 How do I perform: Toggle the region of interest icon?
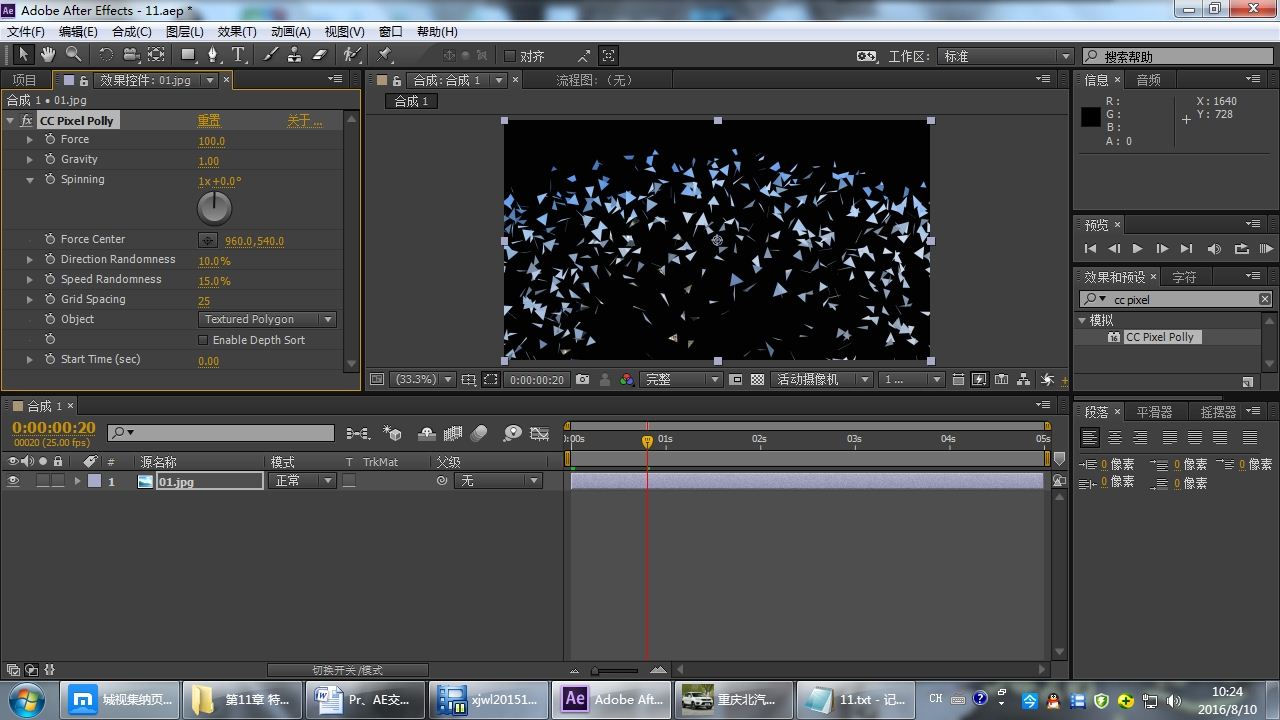click(491, 380)
